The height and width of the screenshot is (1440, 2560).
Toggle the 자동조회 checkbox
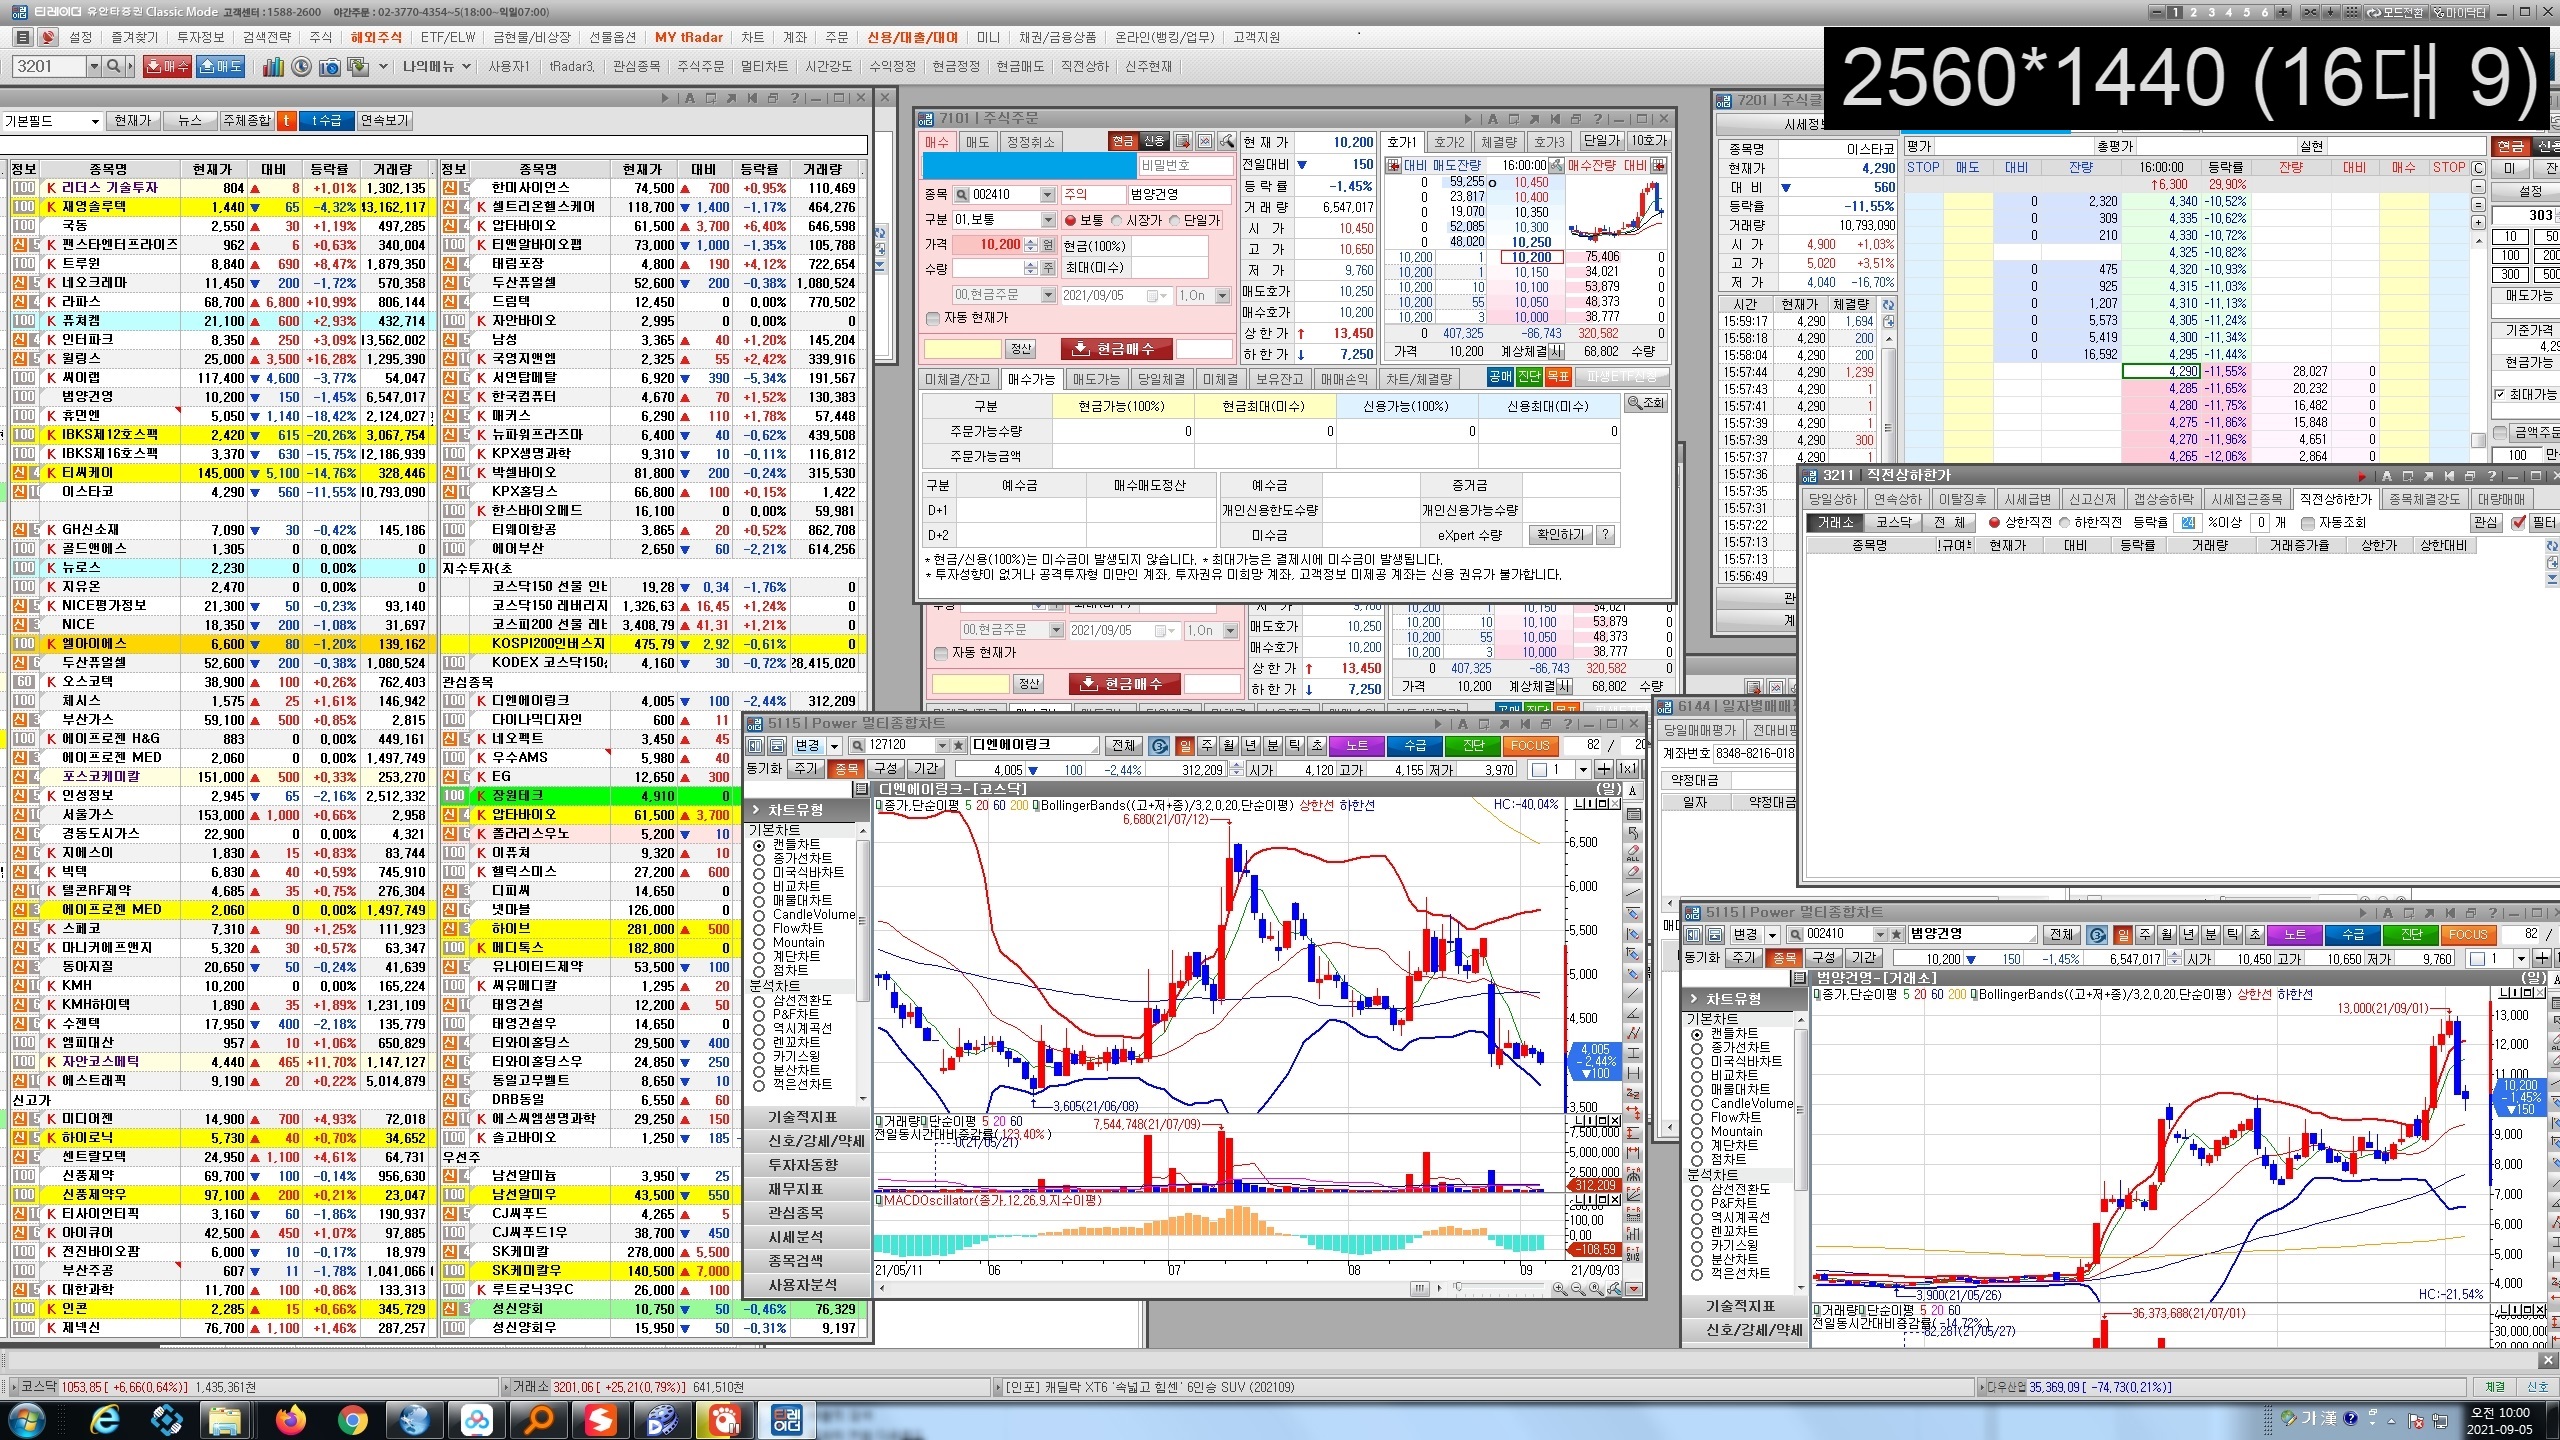click(2309, 523)
